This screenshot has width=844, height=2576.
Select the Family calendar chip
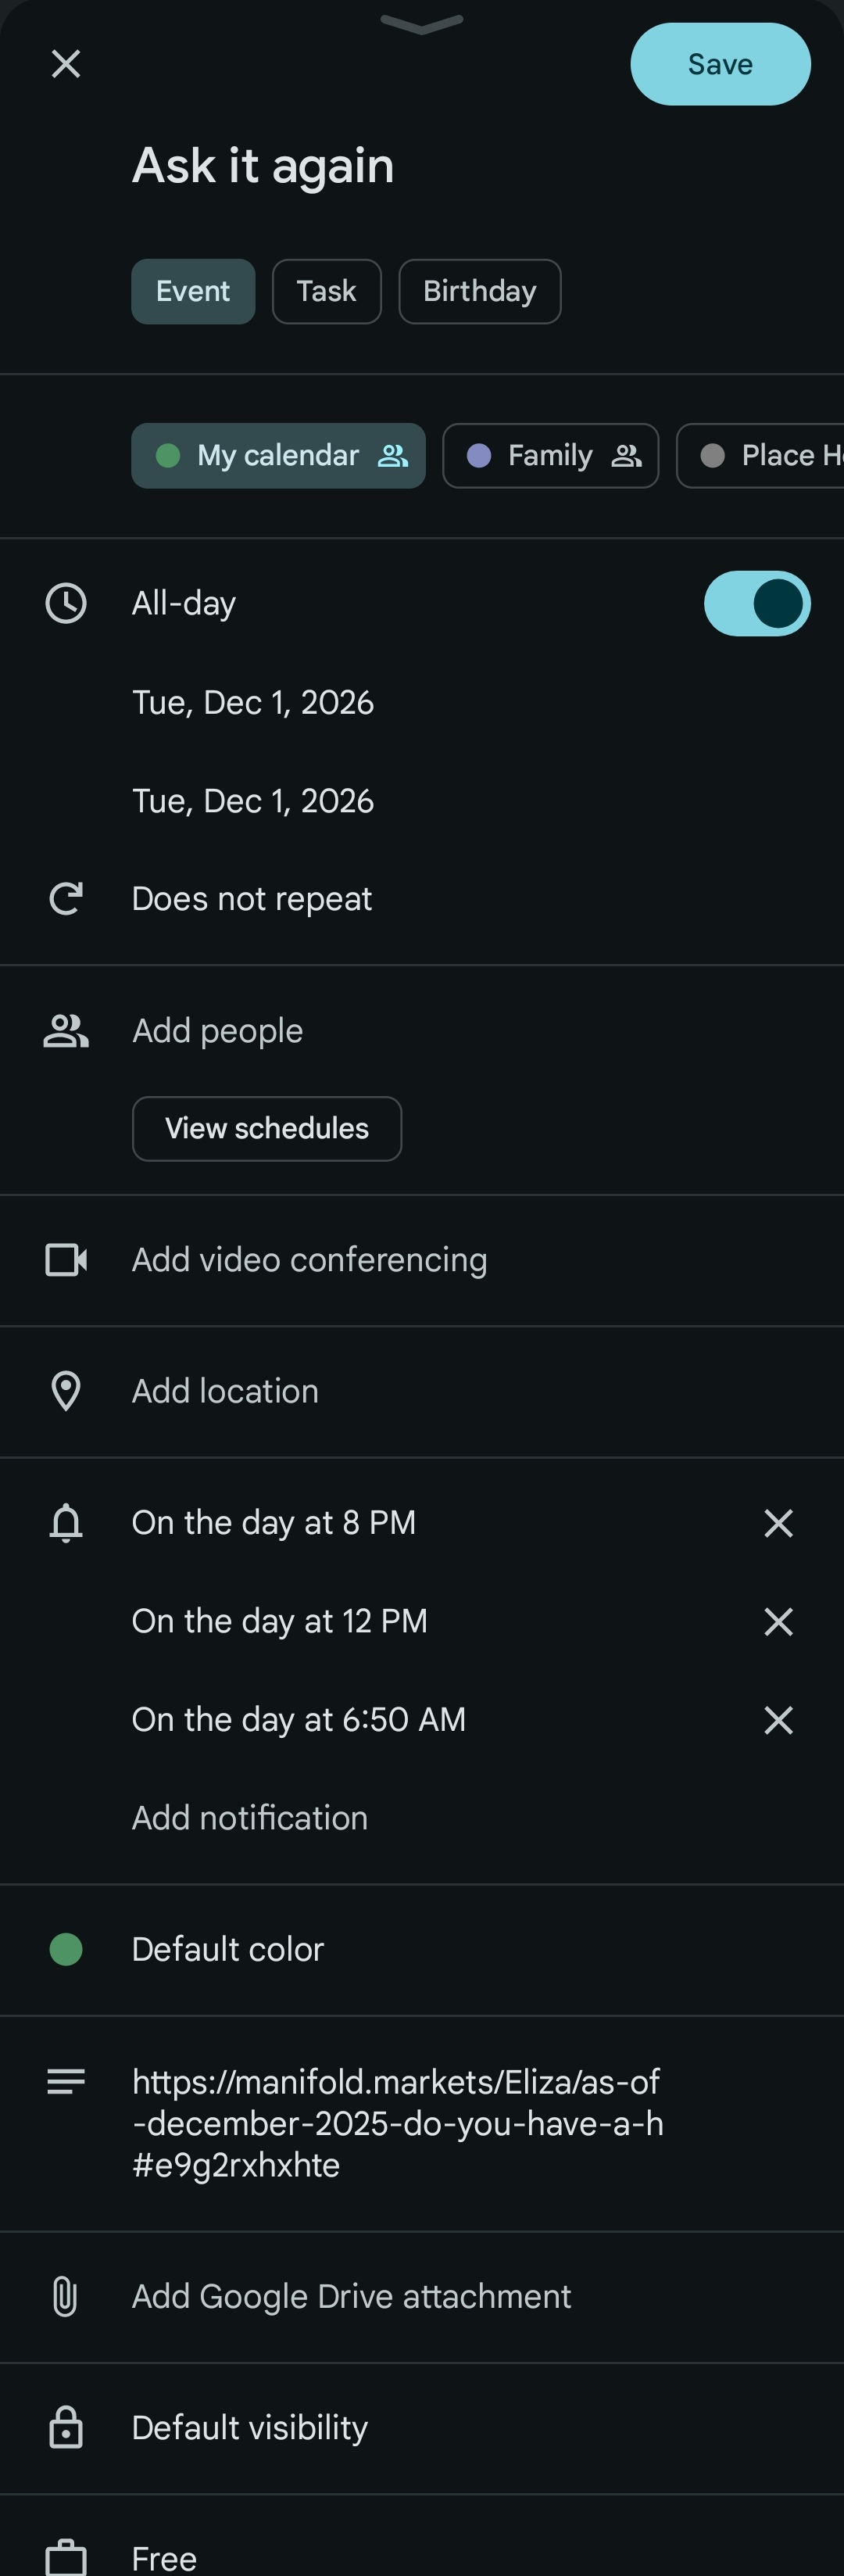[x=550, y=456]
